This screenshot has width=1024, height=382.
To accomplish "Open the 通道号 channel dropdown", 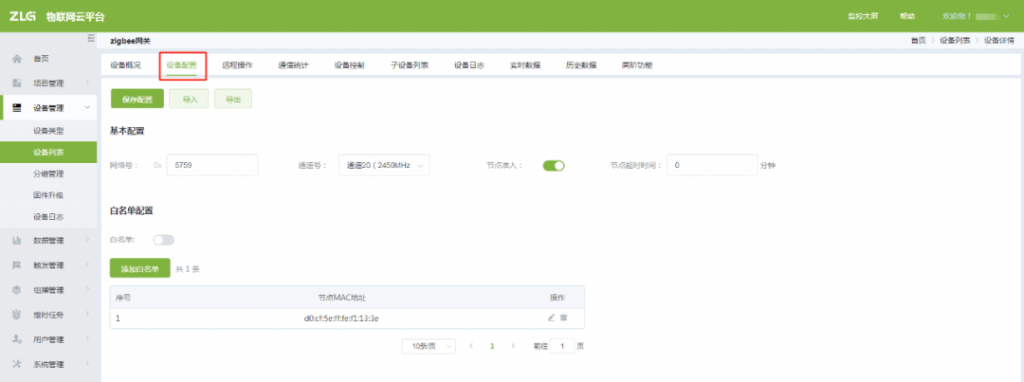I will pos(384,166).
